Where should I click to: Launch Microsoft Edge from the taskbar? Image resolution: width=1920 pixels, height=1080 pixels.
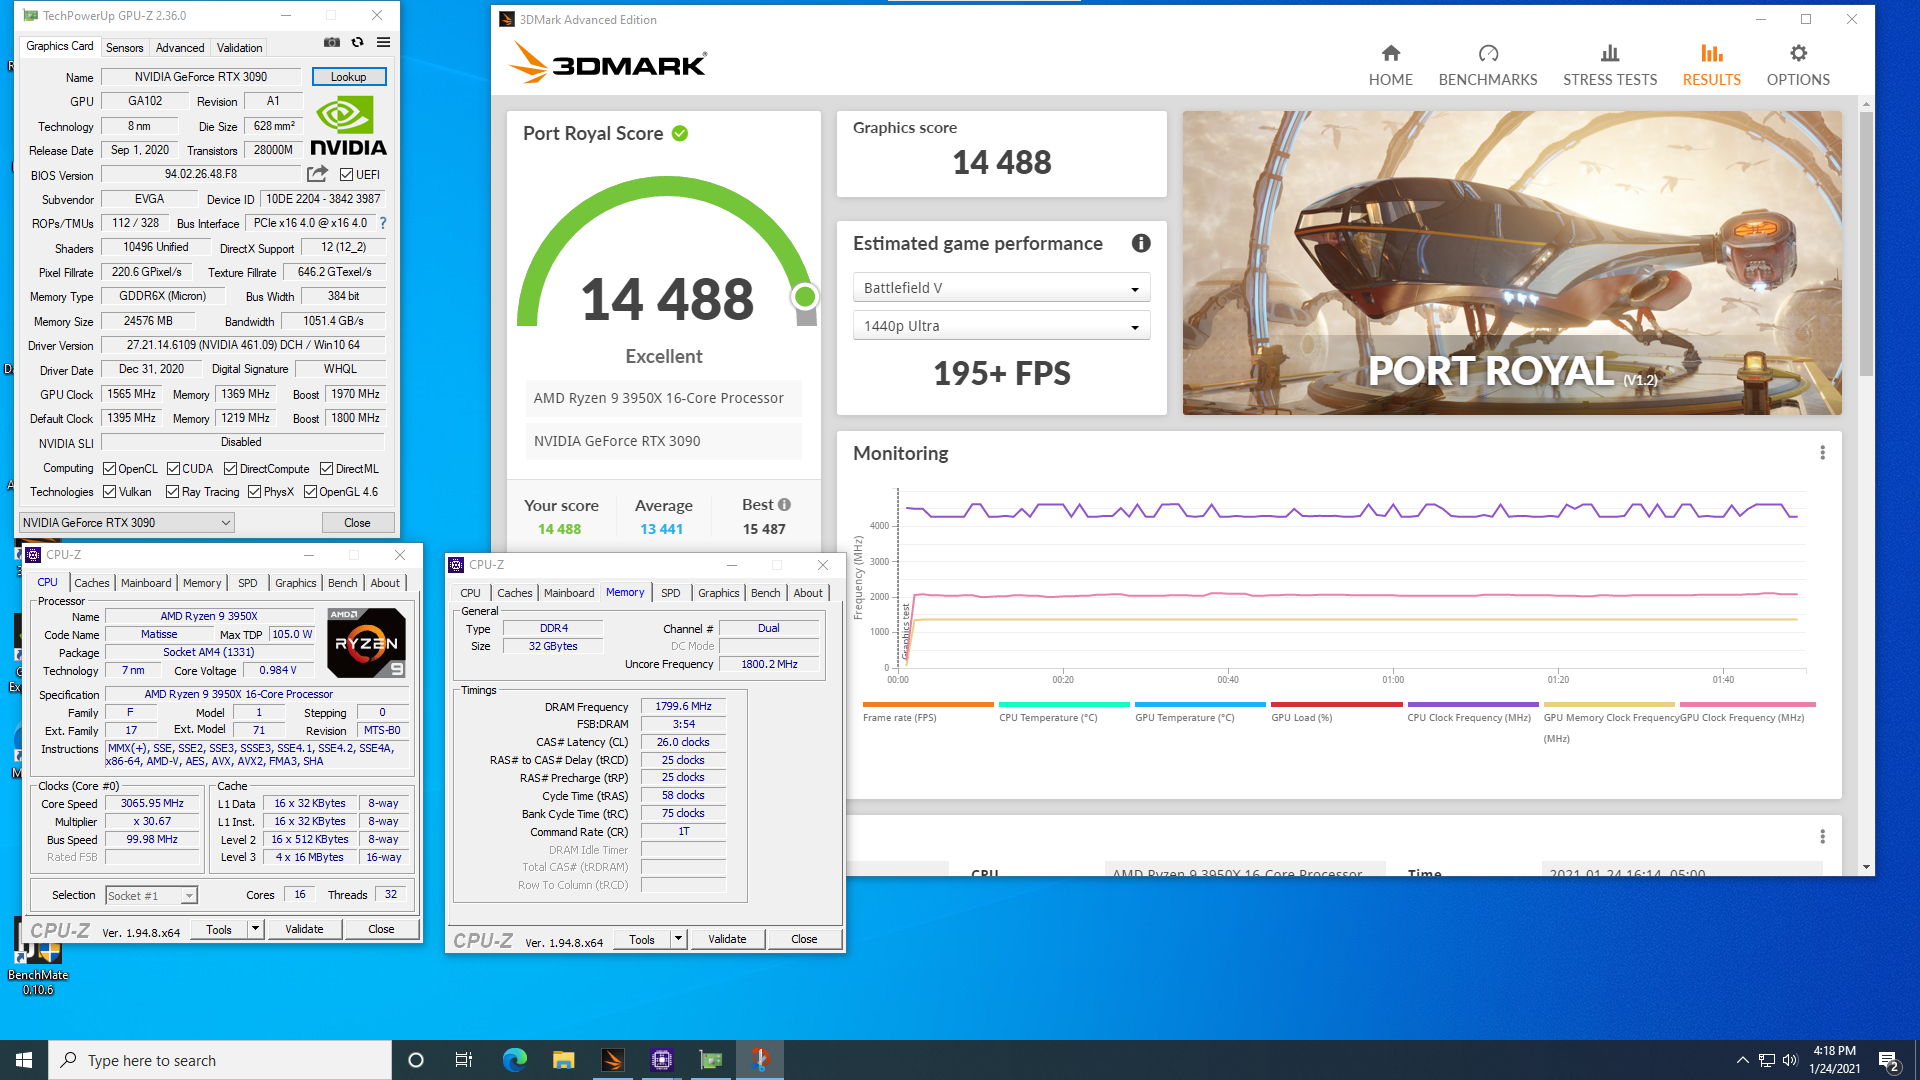coord(514,1060)
